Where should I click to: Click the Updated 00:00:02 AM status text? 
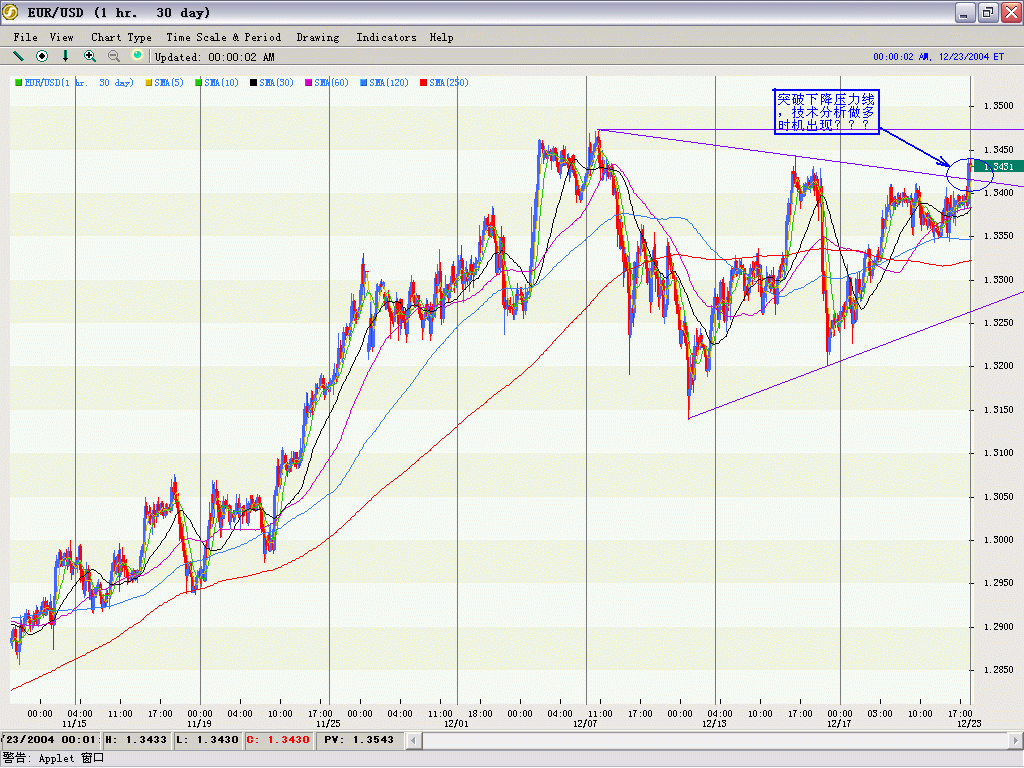tap(214, 57)
